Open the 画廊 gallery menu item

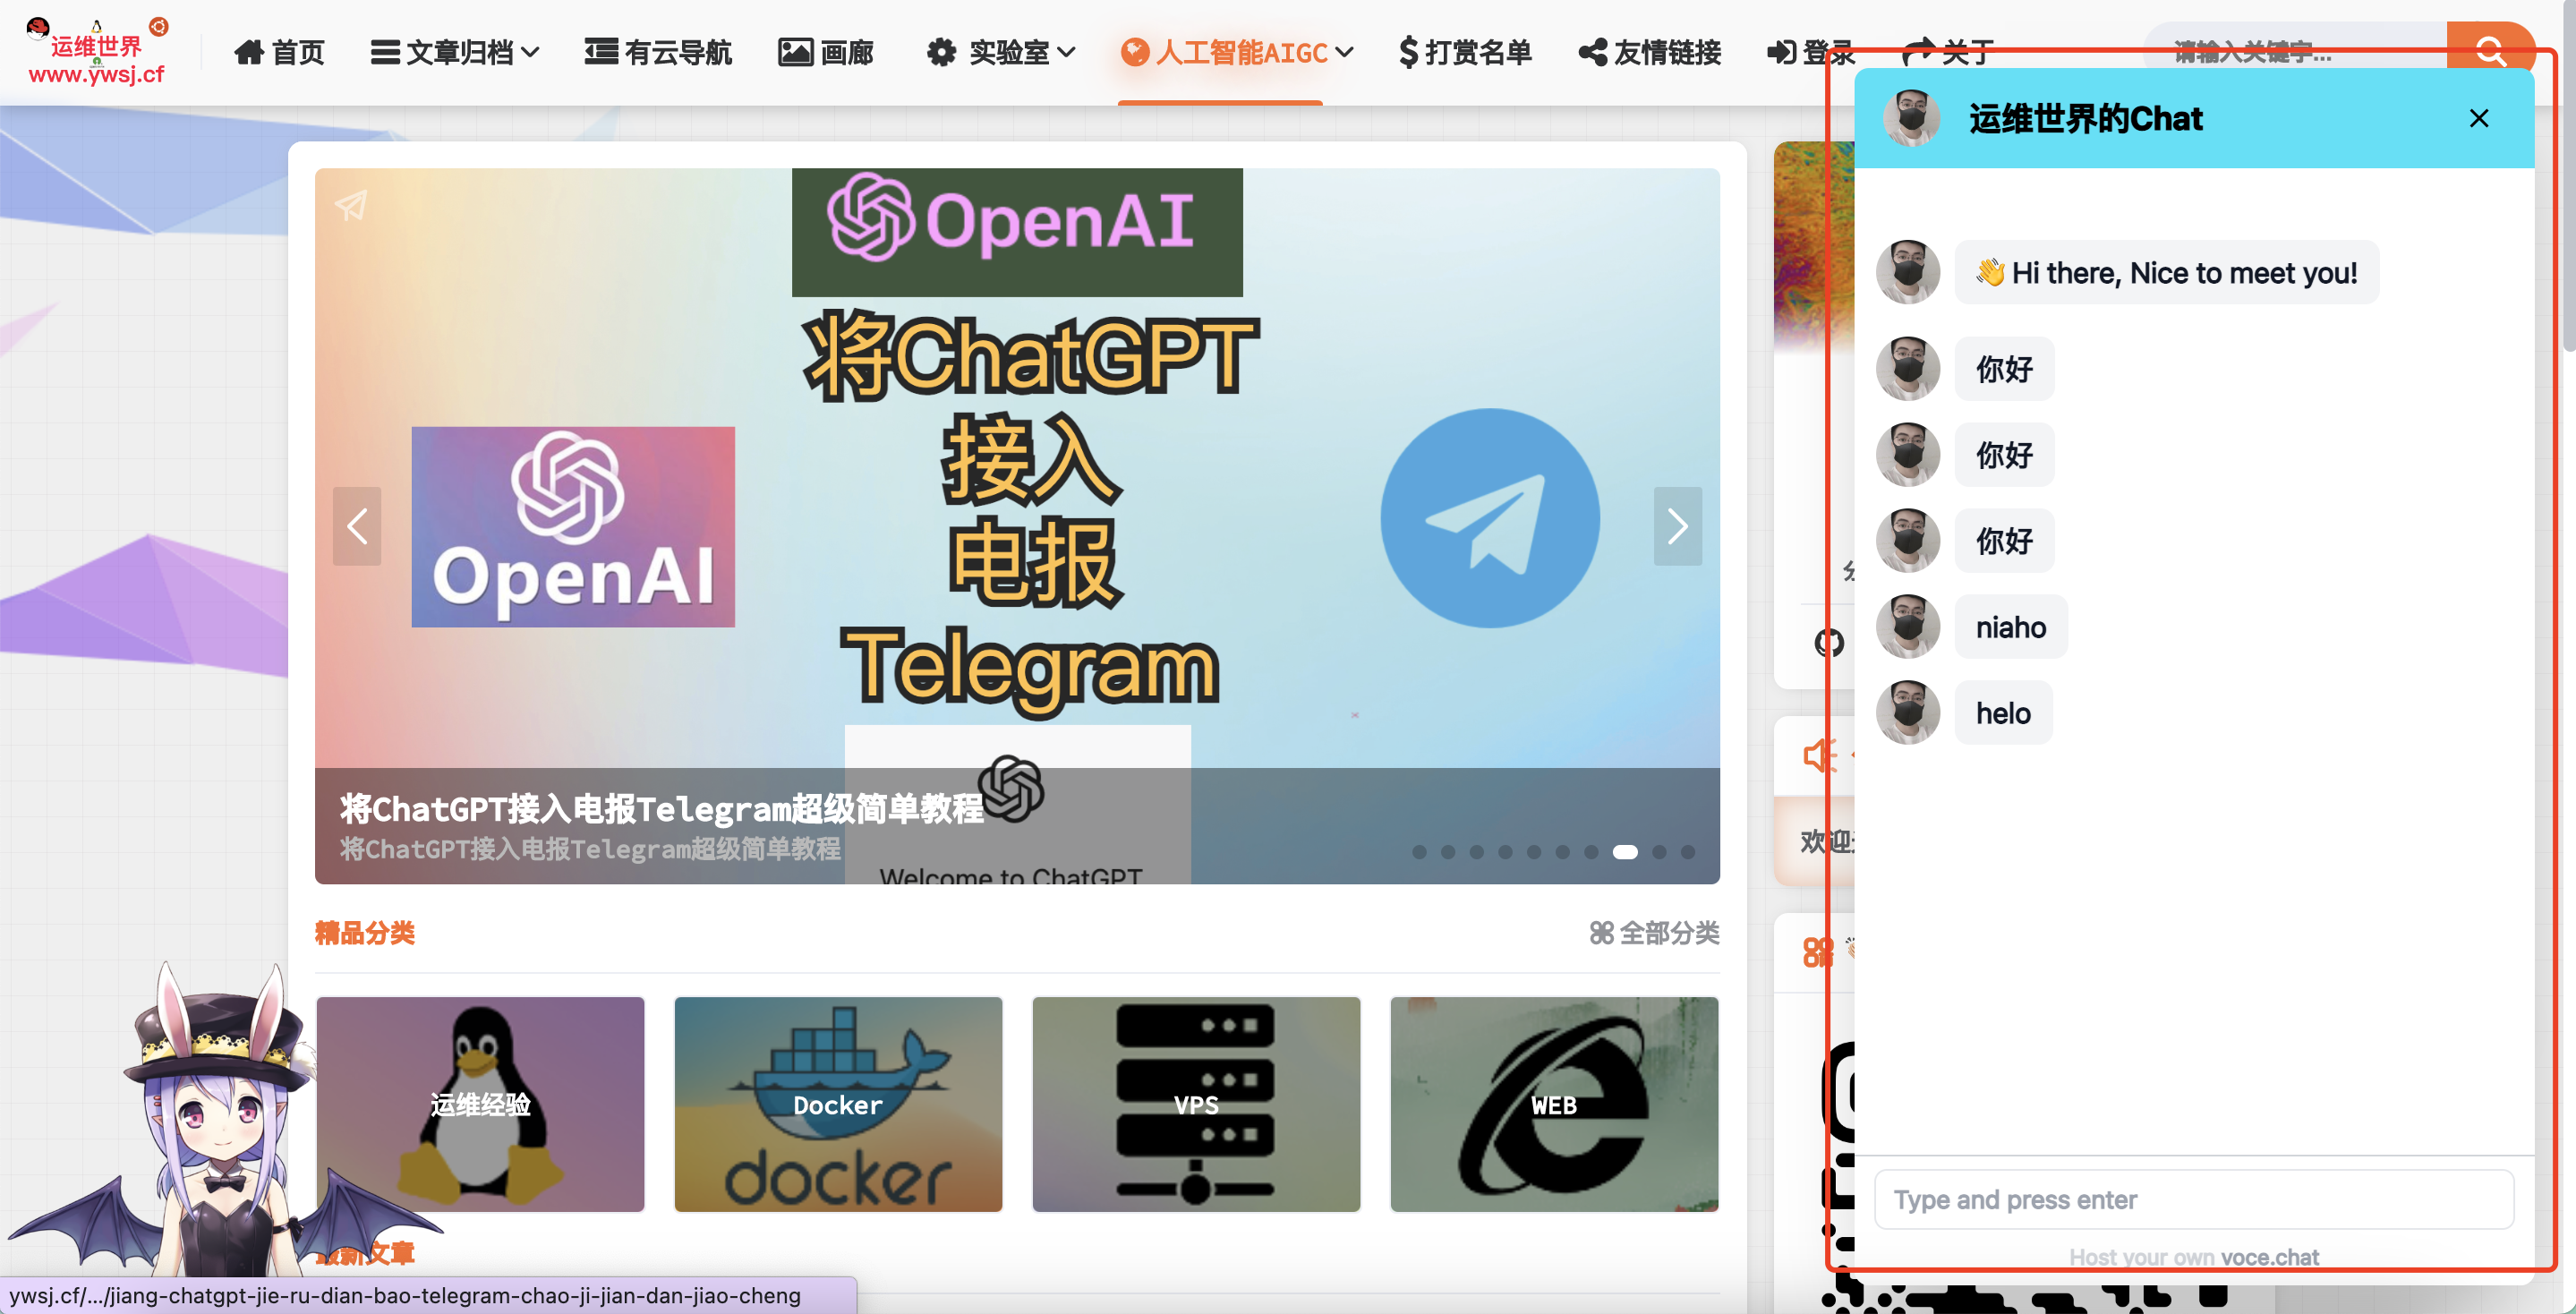pyautogui.click(x=826, y=52)
